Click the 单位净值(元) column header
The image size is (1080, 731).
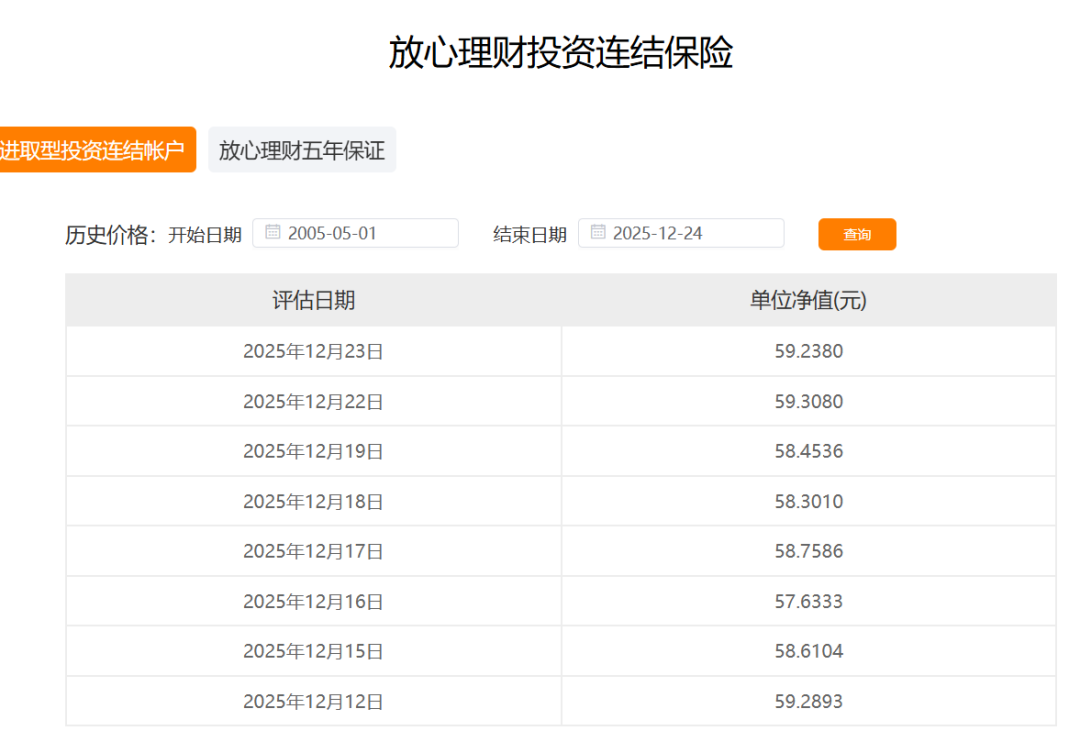[x=808, y=300]
